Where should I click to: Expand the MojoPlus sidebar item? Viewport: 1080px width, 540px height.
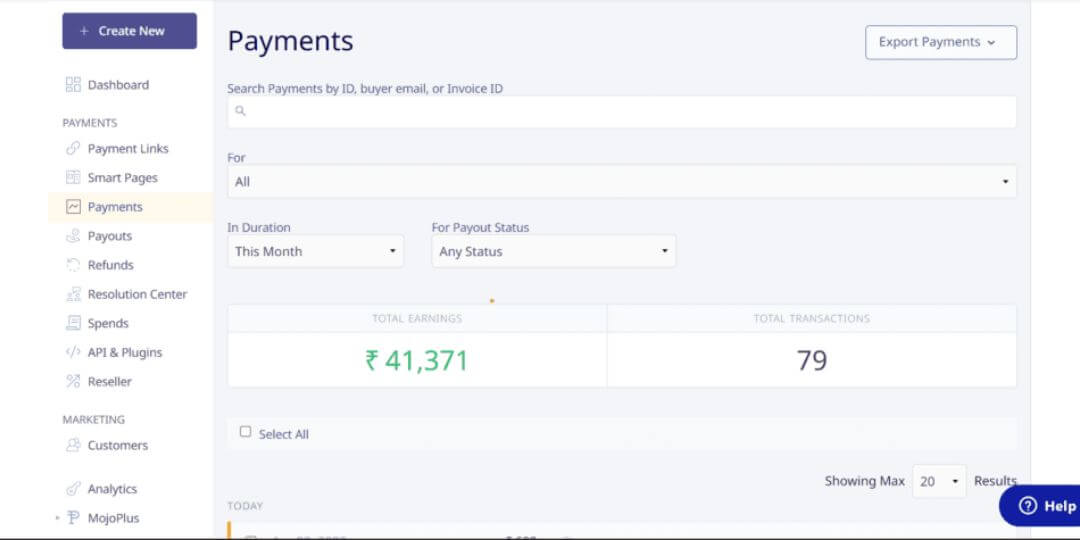(x=58, y=518)
